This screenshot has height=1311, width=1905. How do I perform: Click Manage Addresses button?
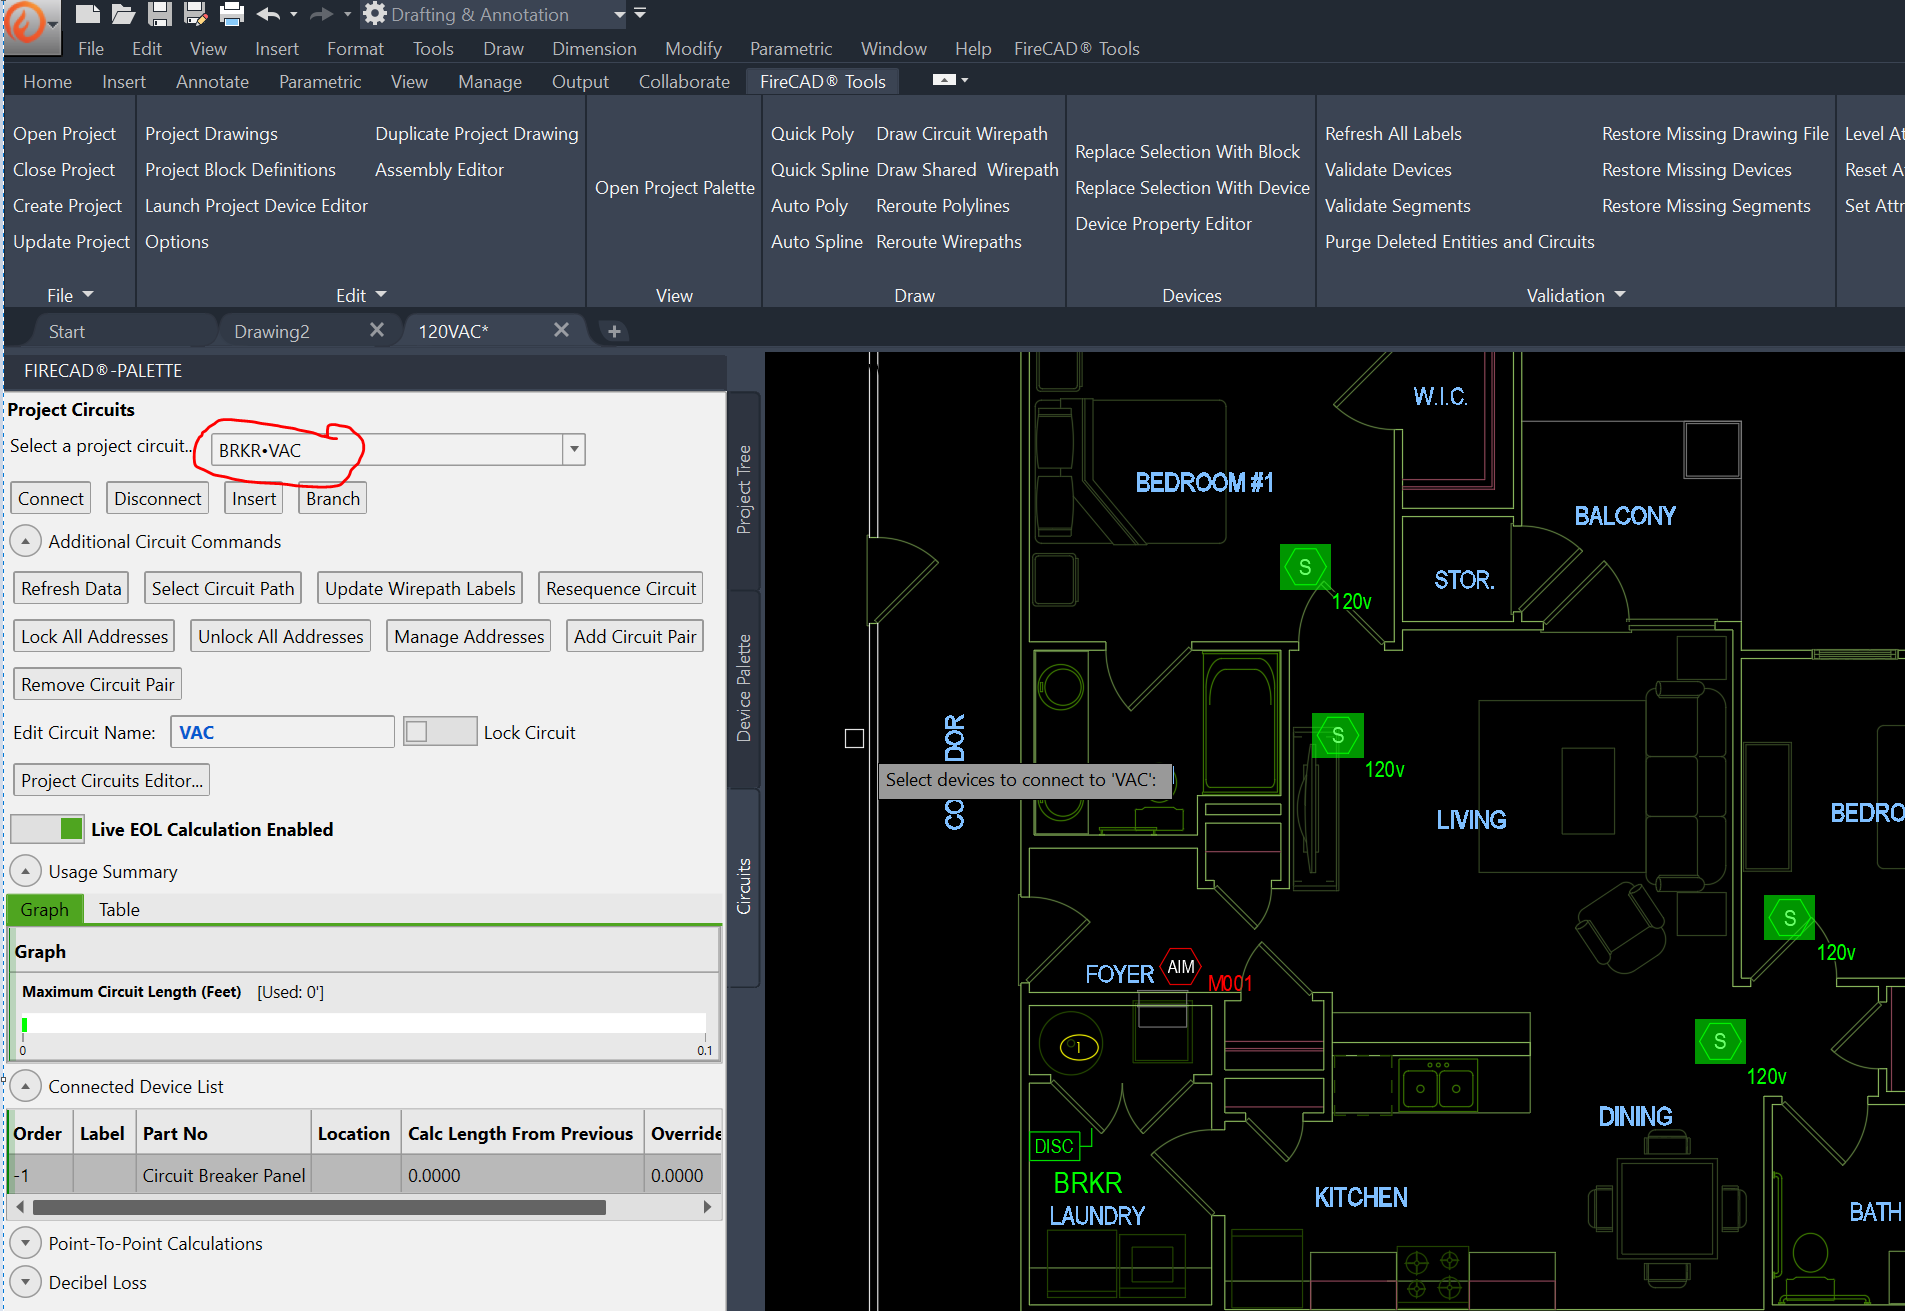pos(469,636)
